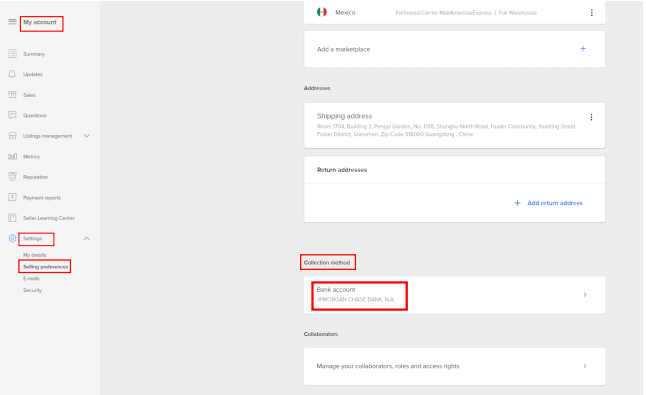
Task: Click the Return addresses heading
Action: click(x=342, y=170)
